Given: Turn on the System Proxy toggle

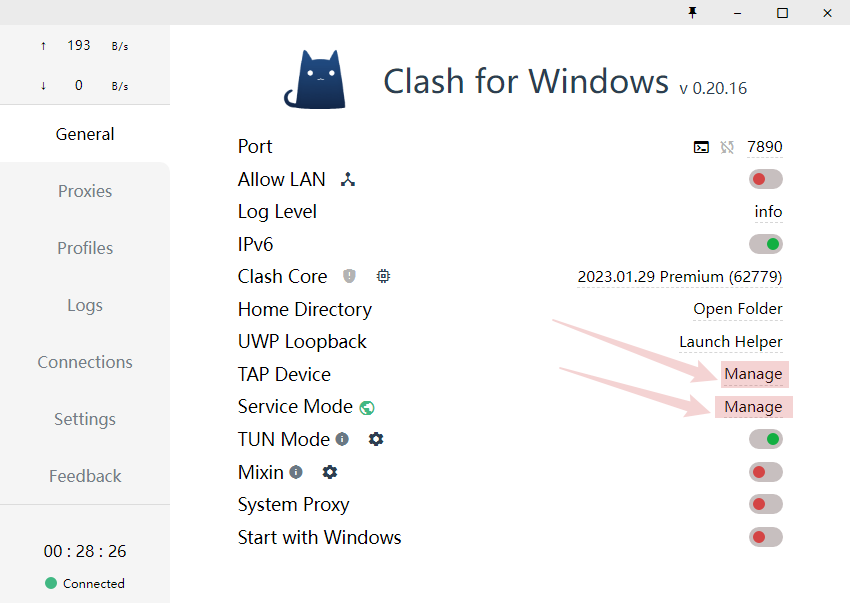Looking at the screenshot, I should pyautogui.click(x=765, y=504).
